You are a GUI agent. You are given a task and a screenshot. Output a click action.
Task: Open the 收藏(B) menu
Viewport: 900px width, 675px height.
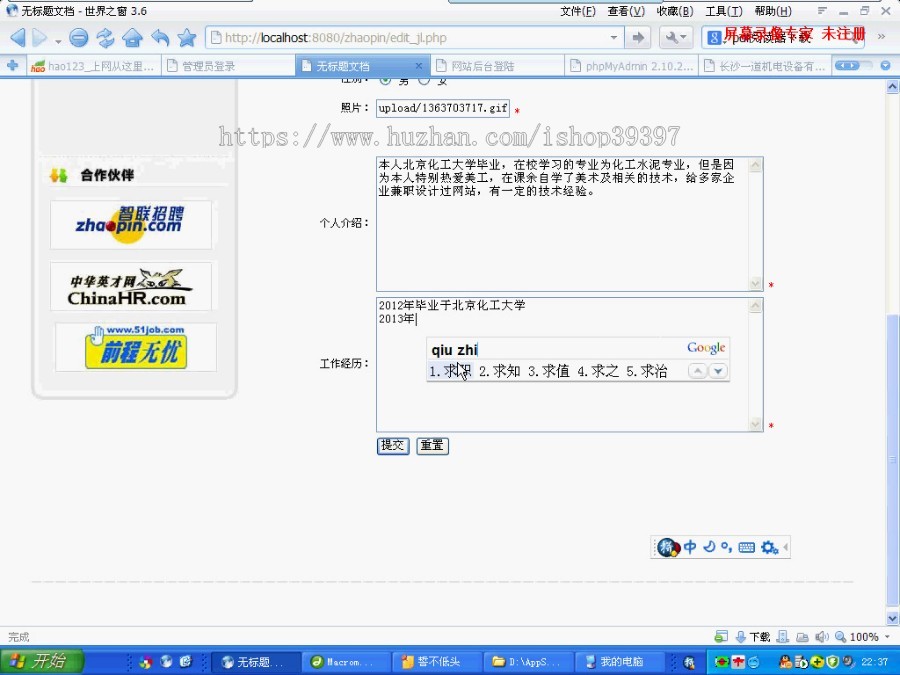(x=675, y=11)
